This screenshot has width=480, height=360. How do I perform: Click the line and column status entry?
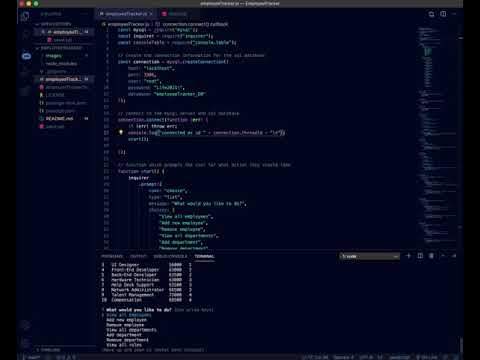tap(316, 357)
